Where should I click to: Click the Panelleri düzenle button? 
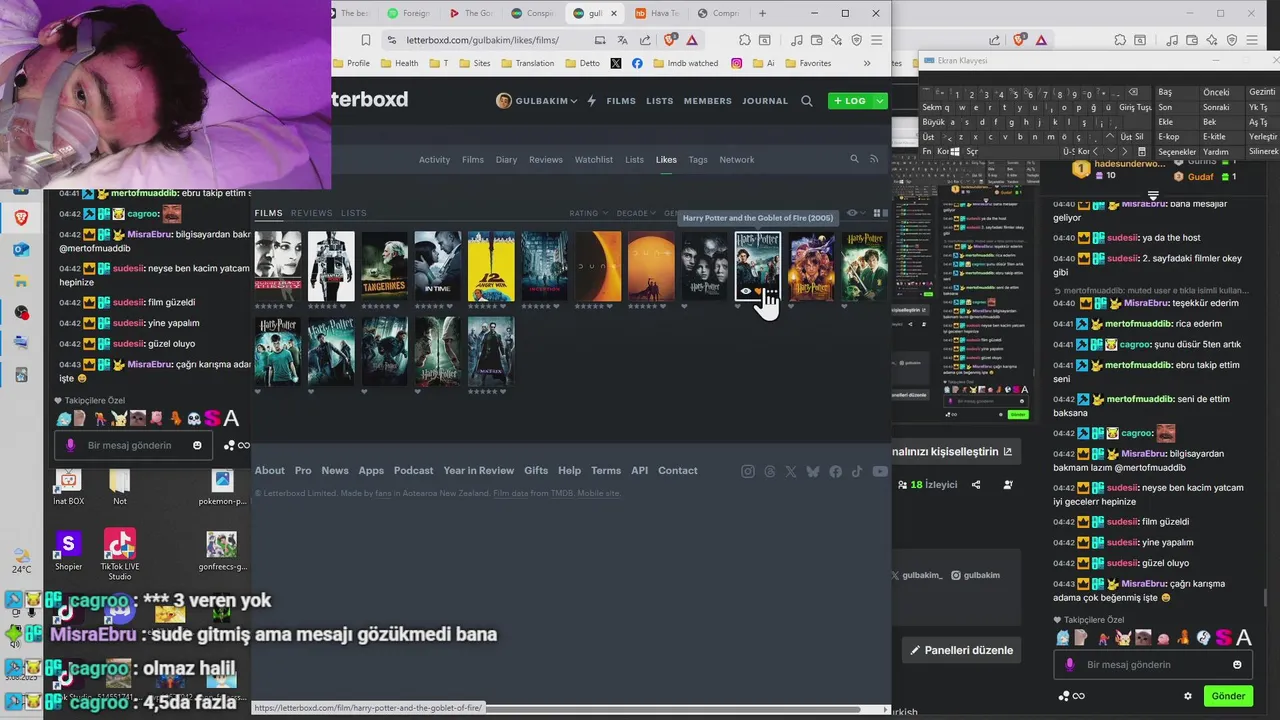[962, 650]
